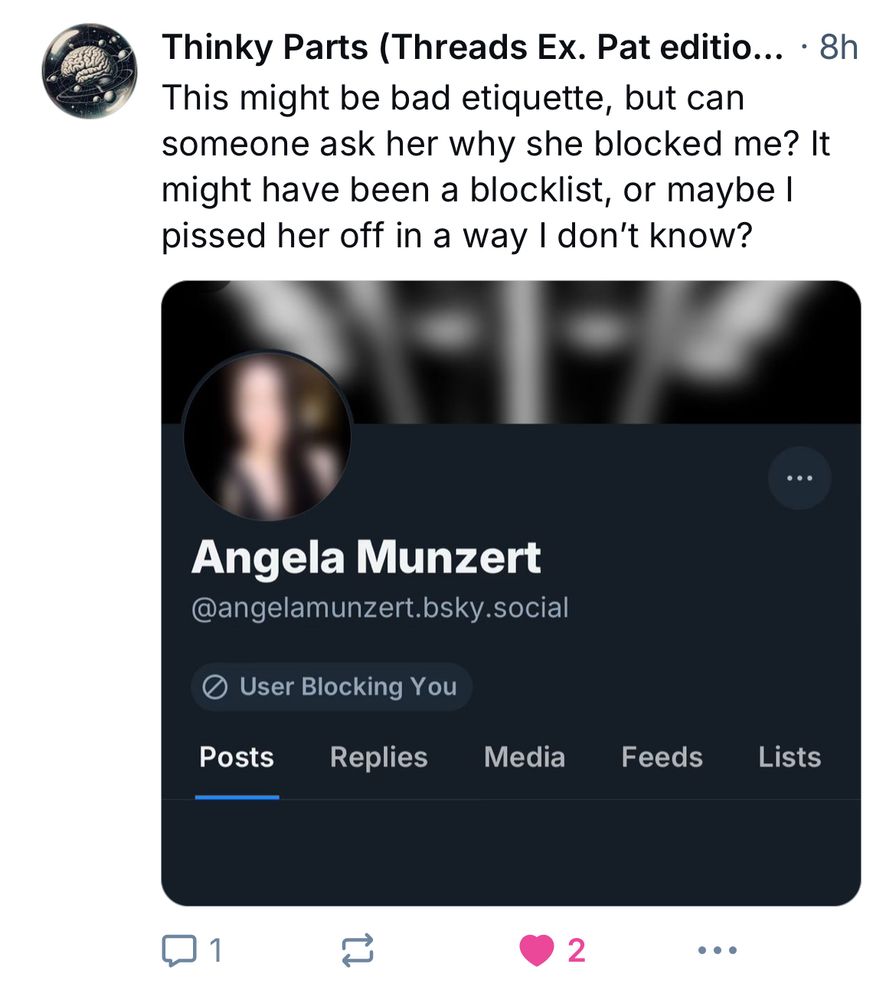Image resolution: width=896 pixels, height=1000 pixels.
Task: Switch to the Feeds tab
Action: [662, 757]
